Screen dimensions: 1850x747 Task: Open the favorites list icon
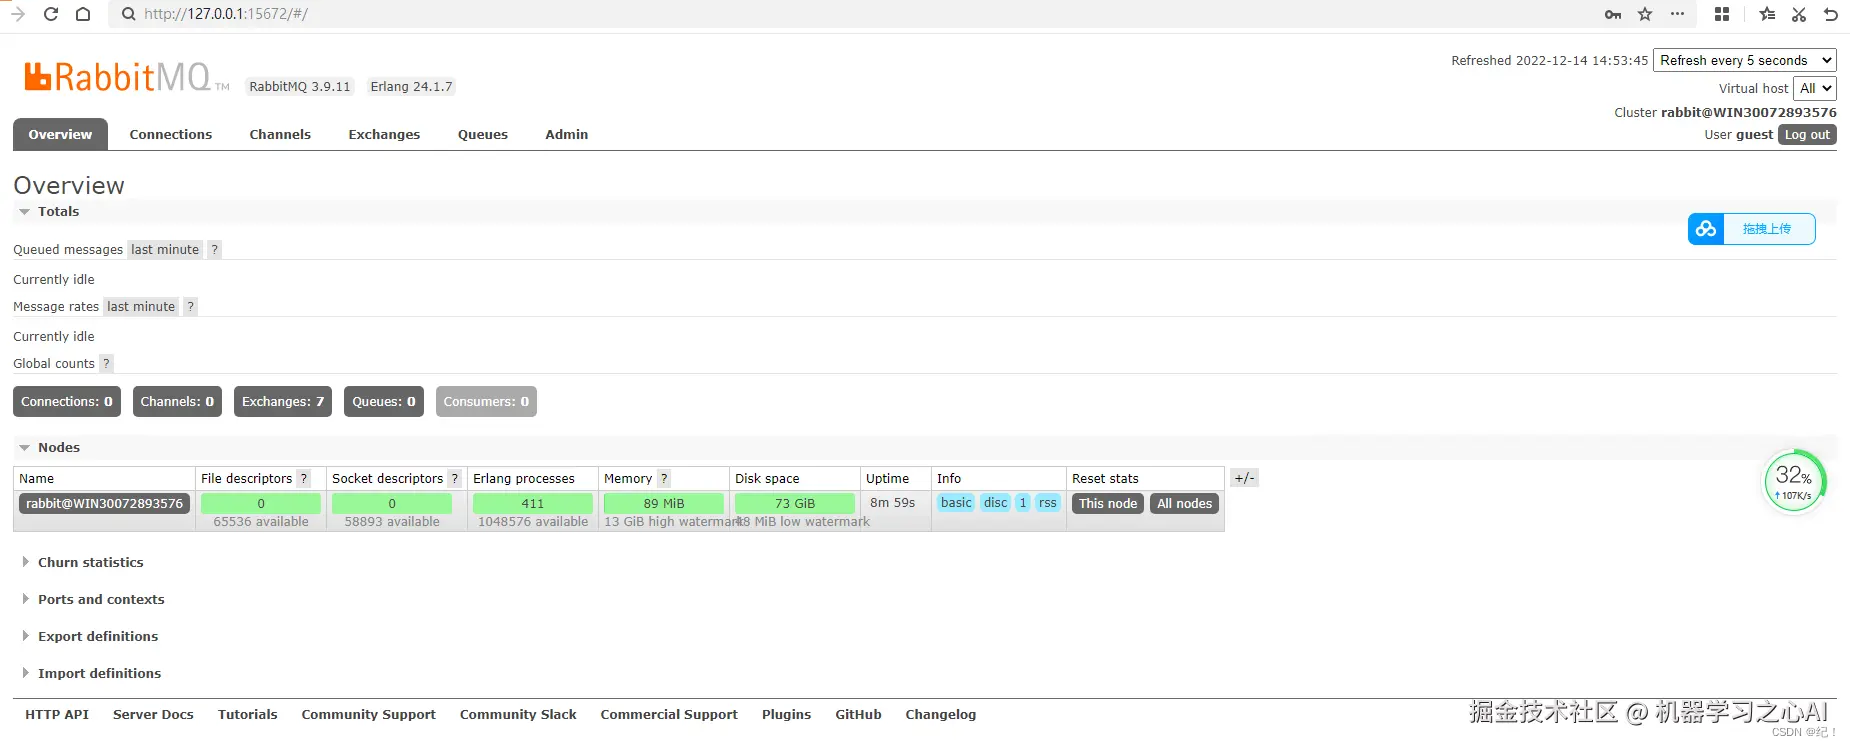[x=1768, y=14]
